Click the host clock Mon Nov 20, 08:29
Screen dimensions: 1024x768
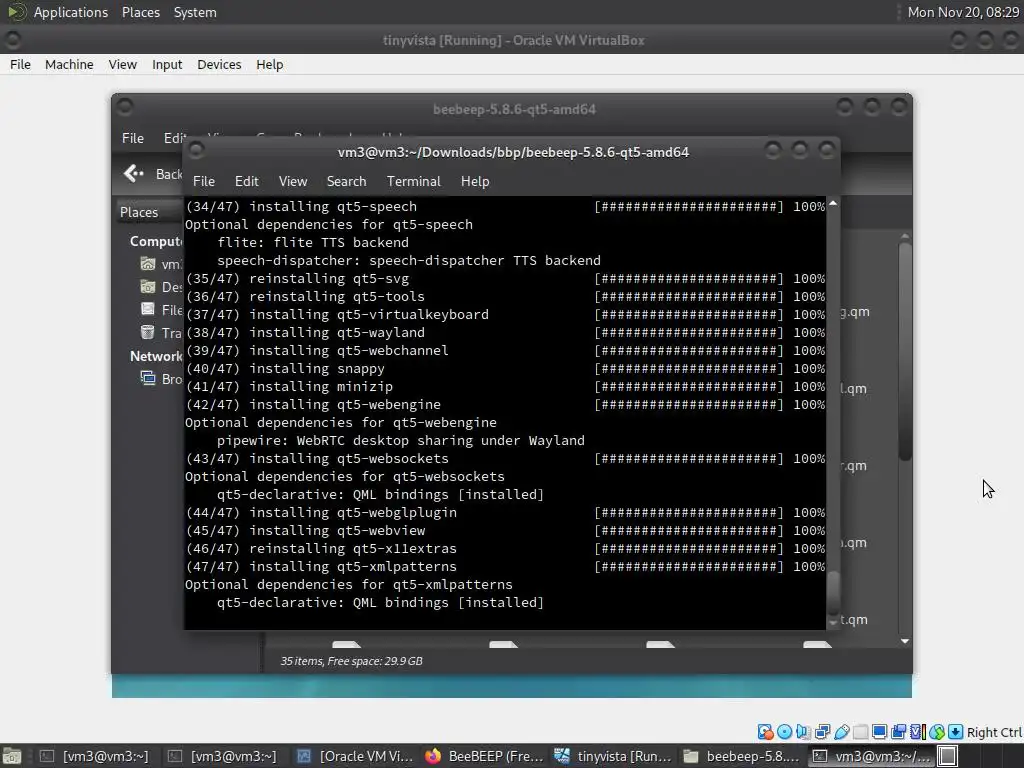click(x=963, y=12)
